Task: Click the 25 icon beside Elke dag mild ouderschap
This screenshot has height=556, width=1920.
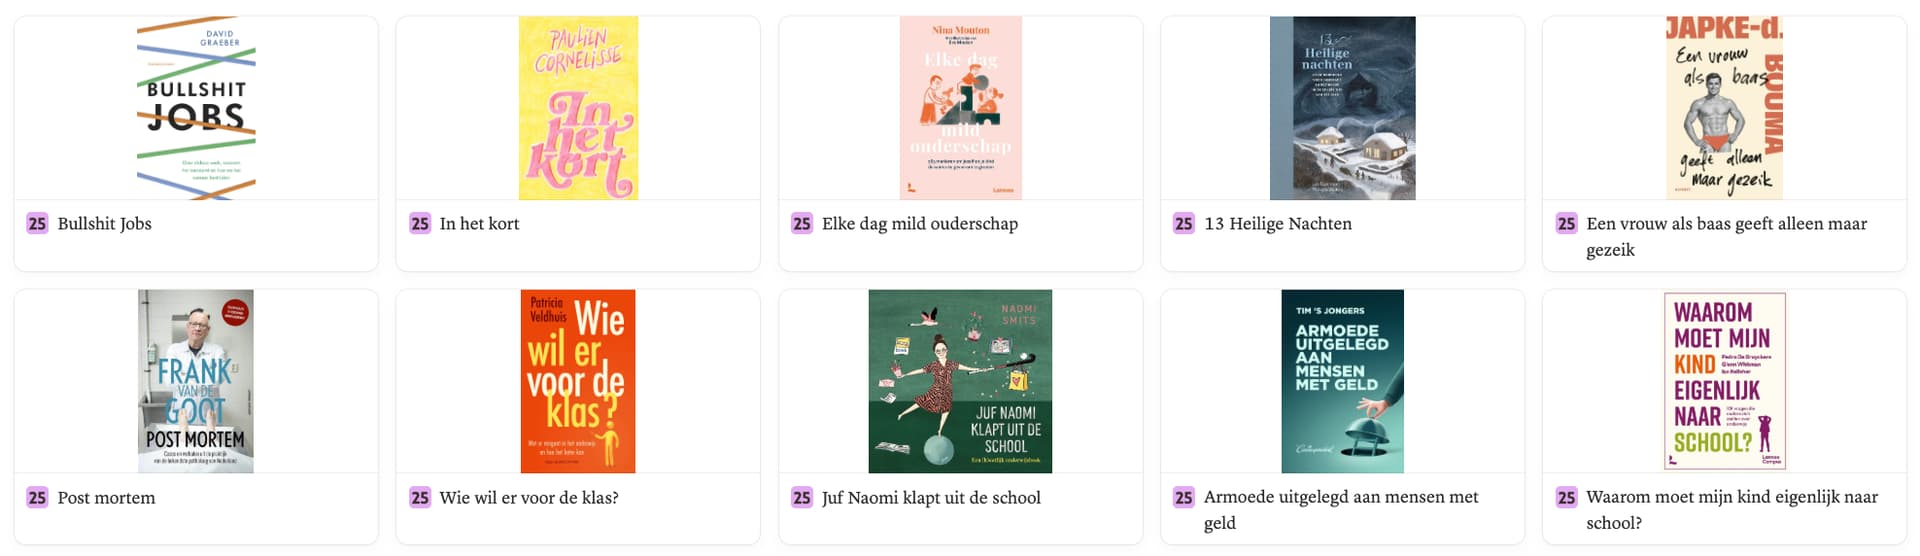Action: pos(802,224)
